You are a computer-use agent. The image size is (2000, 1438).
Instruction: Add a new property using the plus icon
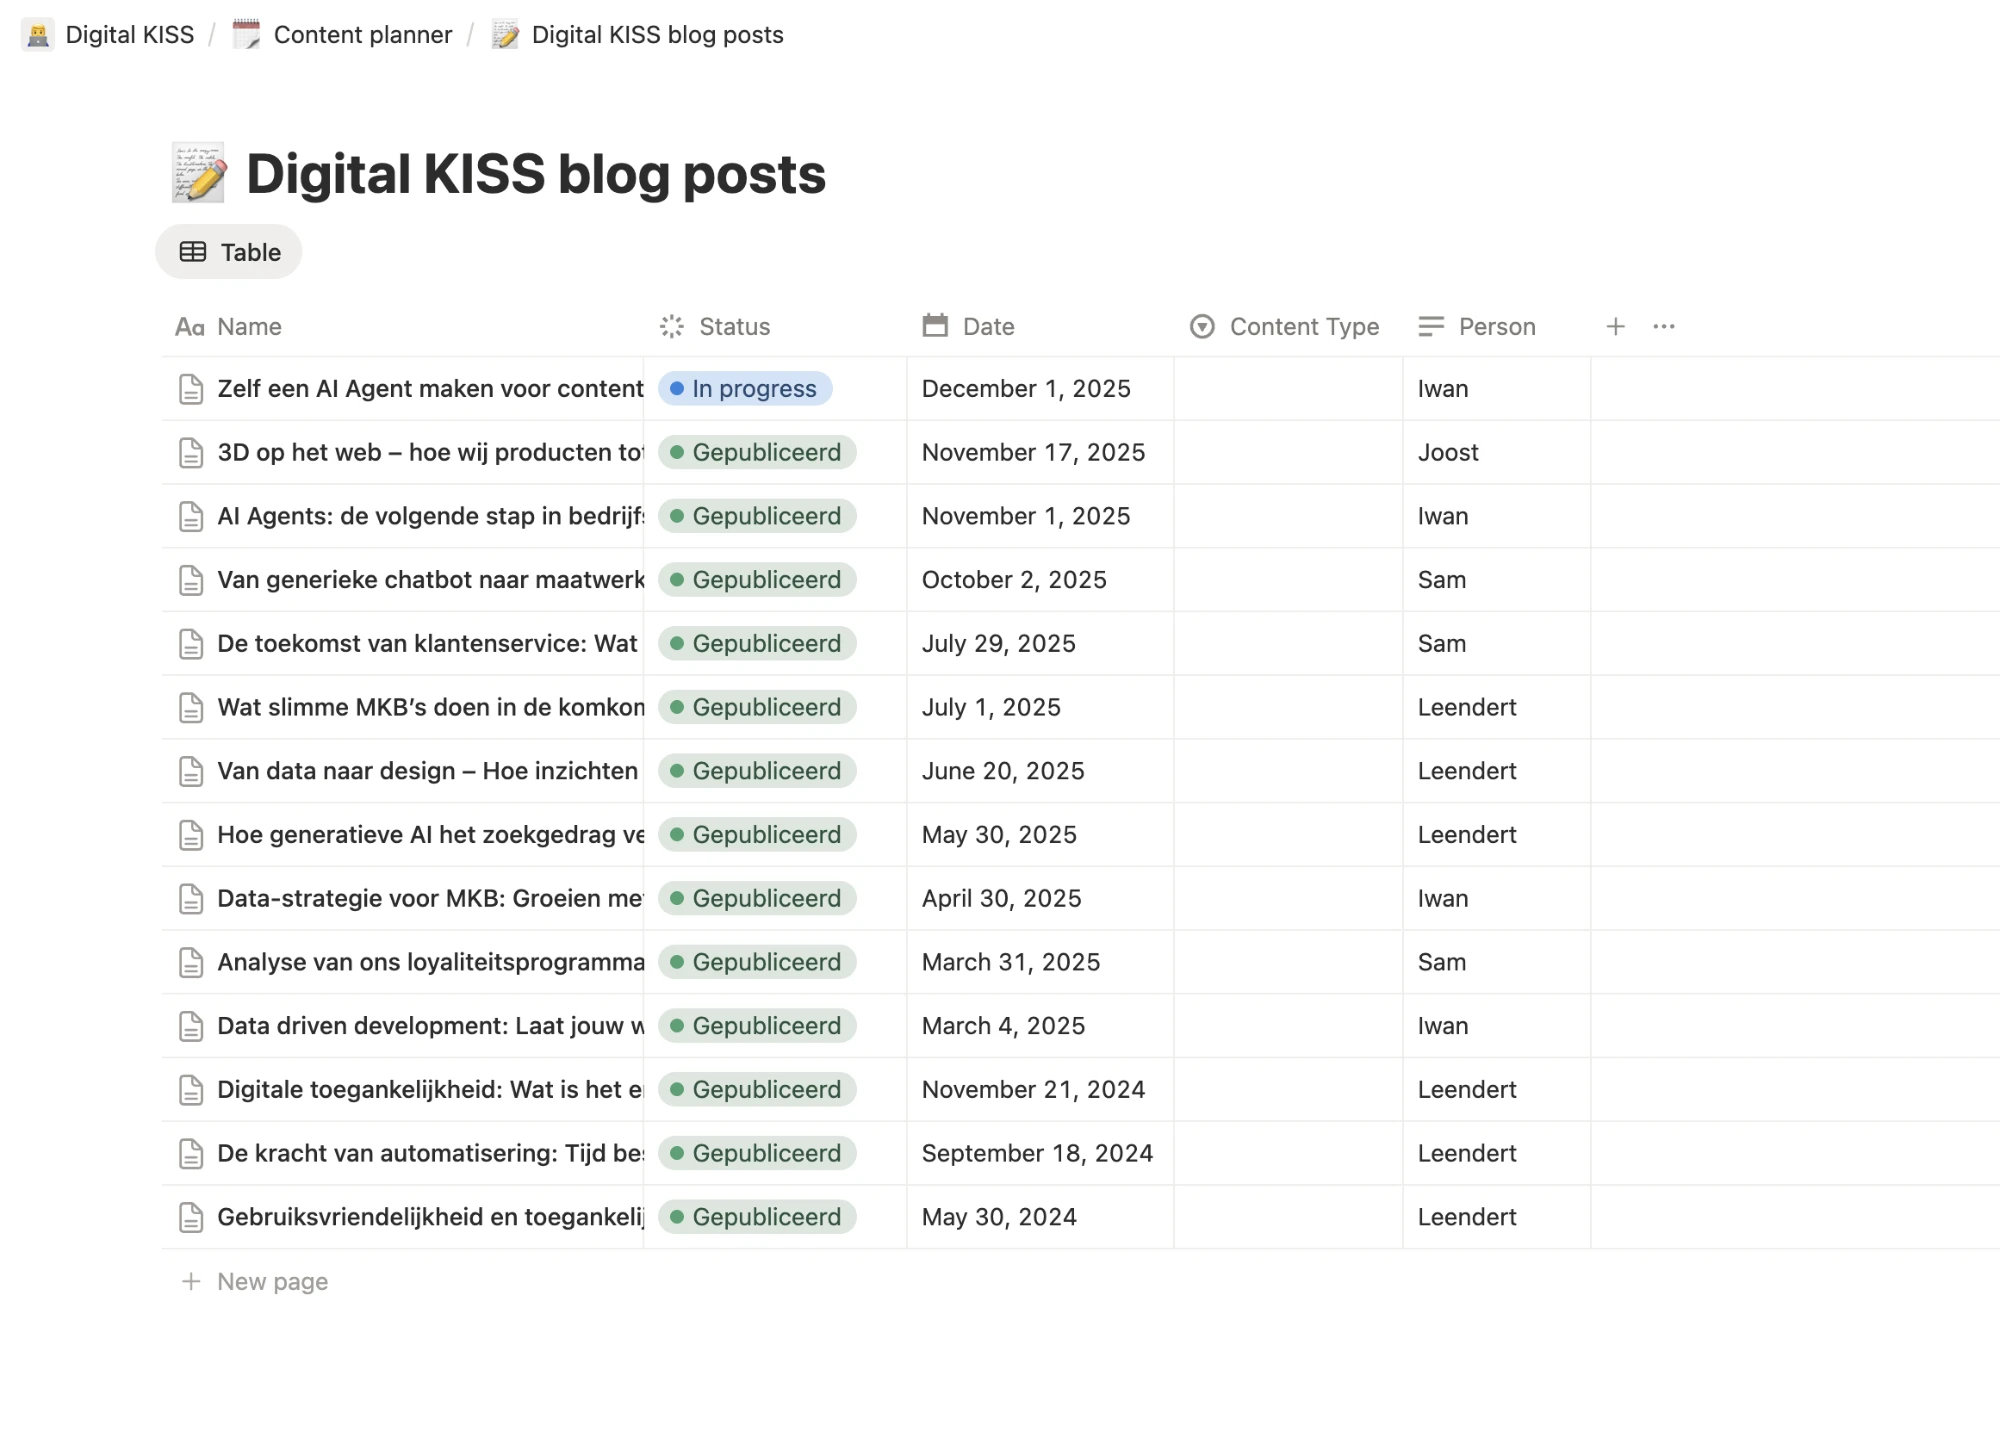(x=1615, y=326)
